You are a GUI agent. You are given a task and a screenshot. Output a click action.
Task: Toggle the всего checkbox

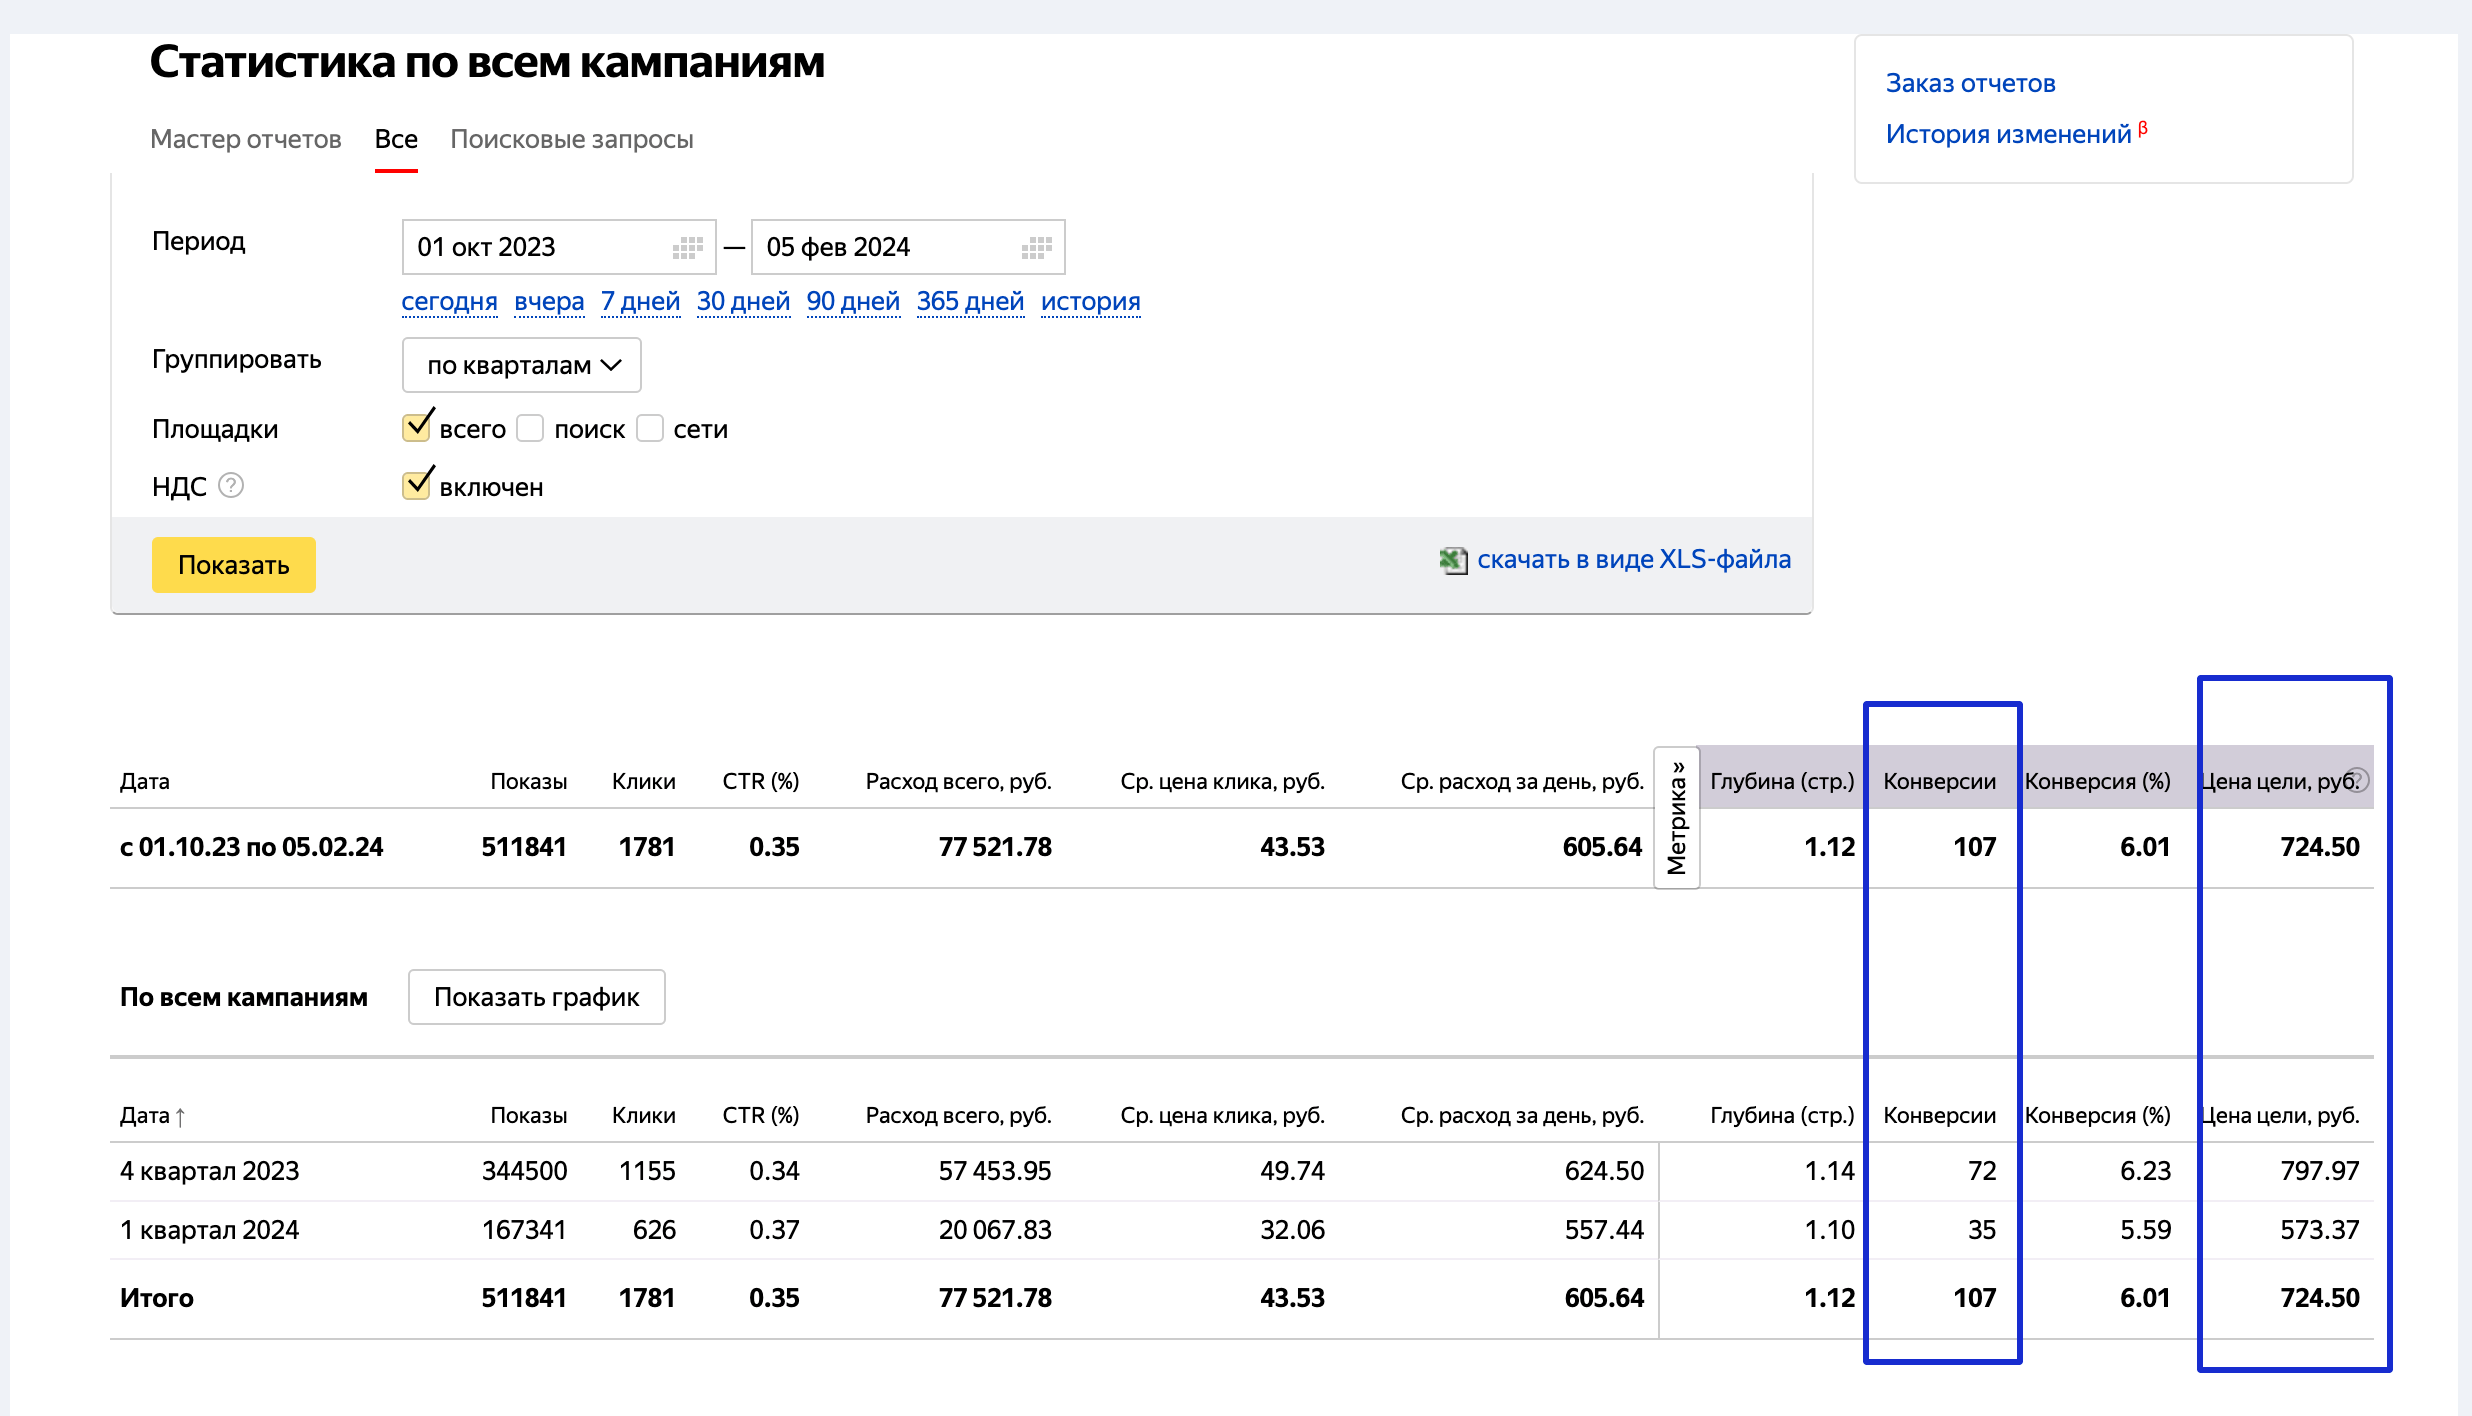417,427
